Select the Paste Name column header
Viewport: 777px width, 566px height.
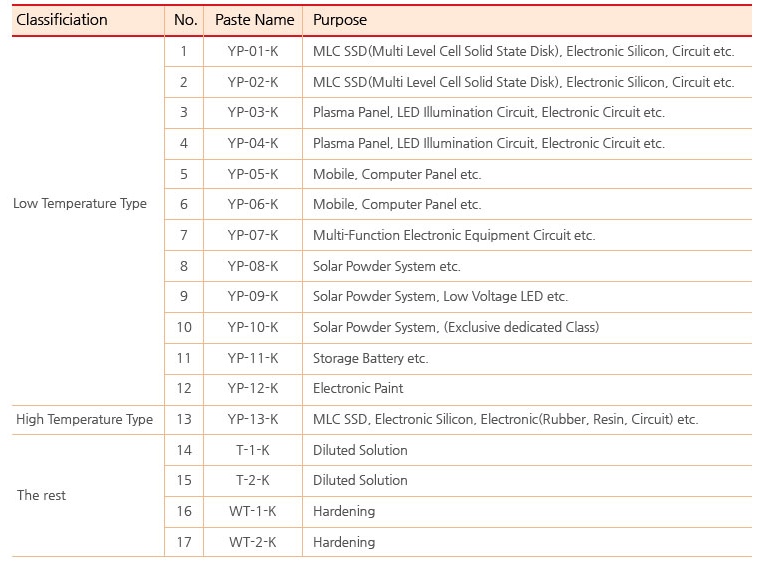pyautogui.click(x=254, y=20)
